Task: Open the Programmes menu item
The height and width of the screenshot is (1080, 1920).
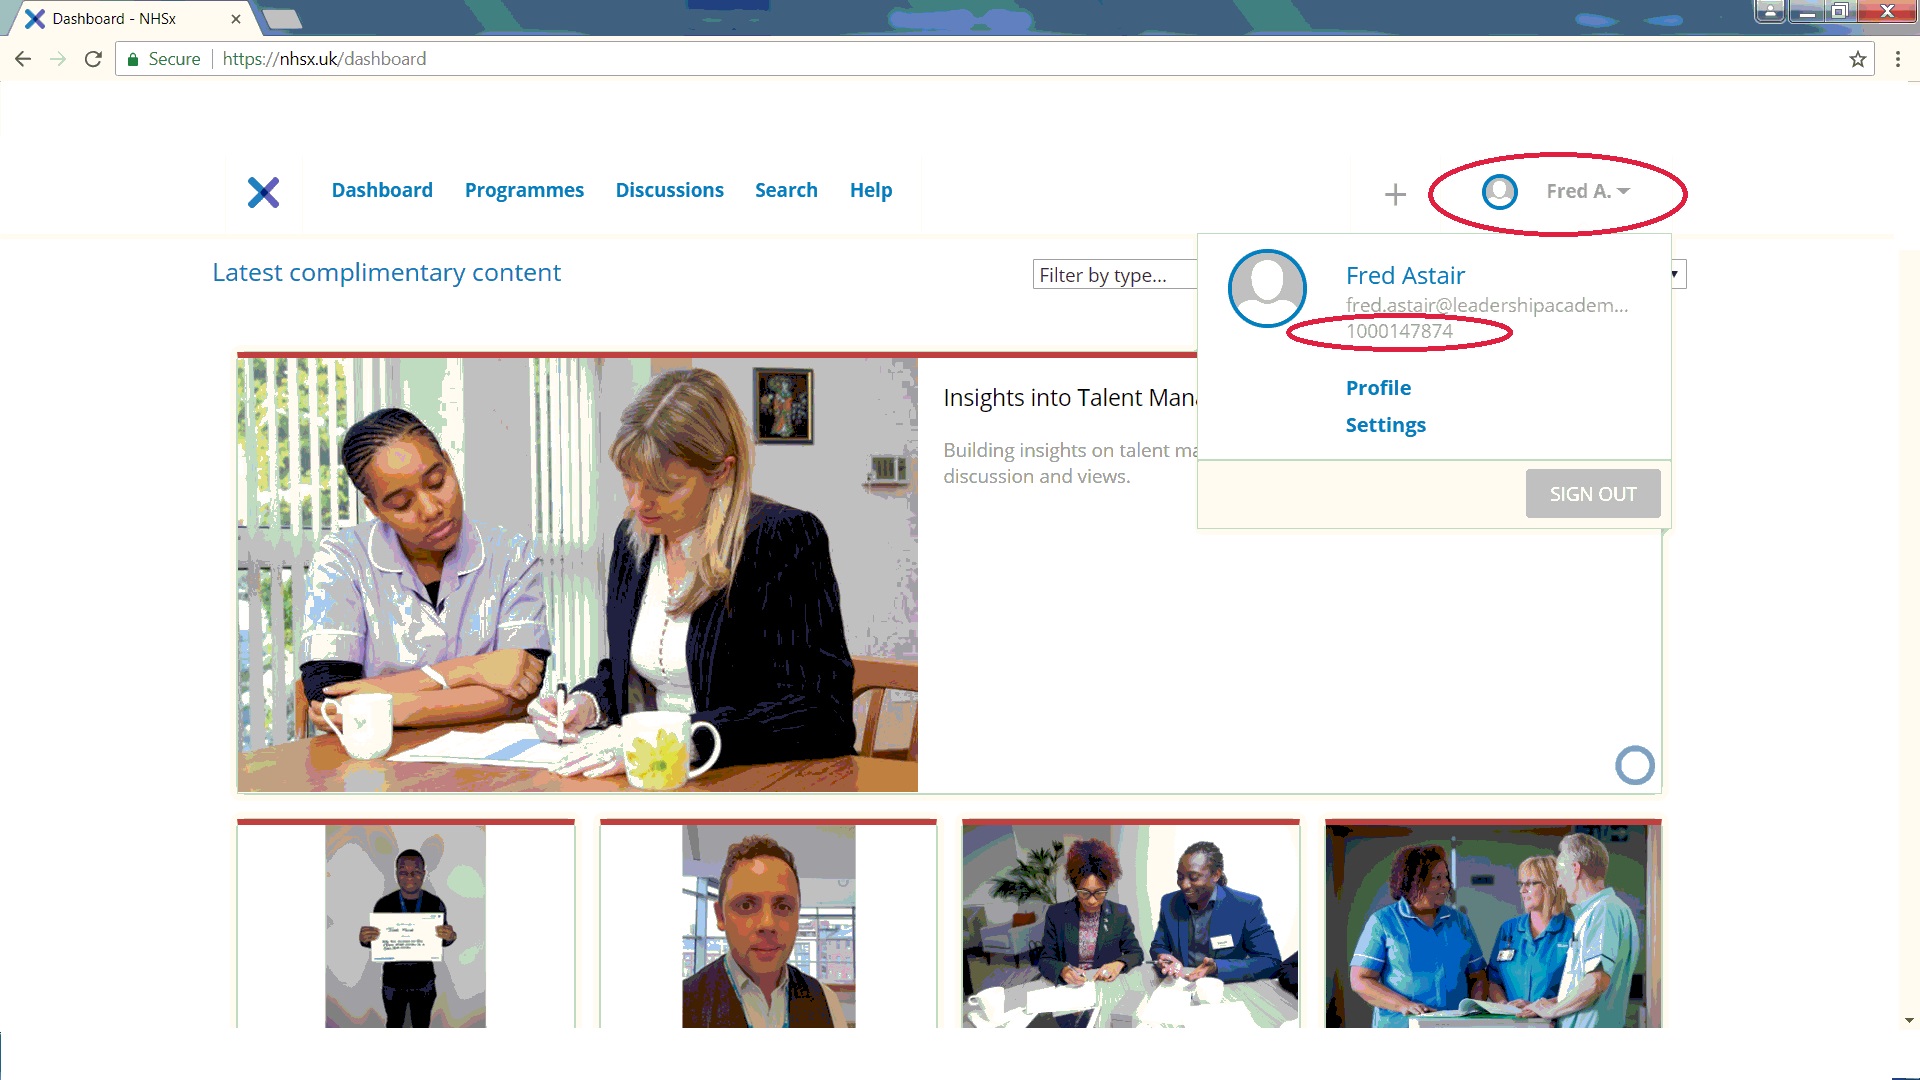Action: pos(524,190)
